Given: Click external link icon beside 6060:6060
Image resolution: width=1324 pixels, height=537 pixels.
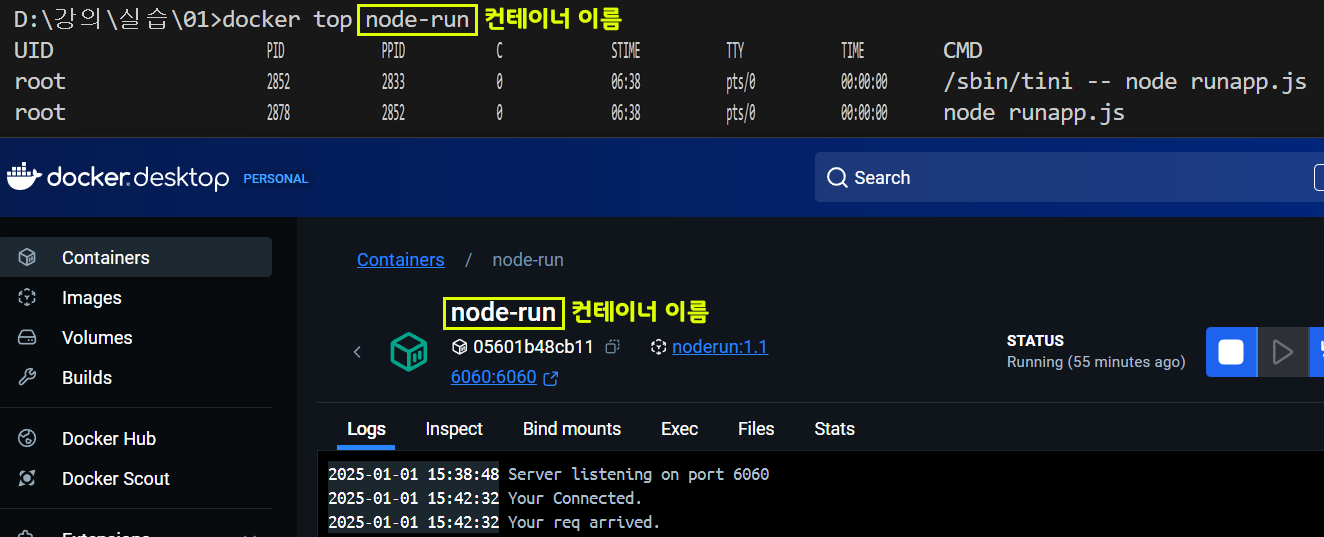Looking at the screenshot, I should coord(550,378).
